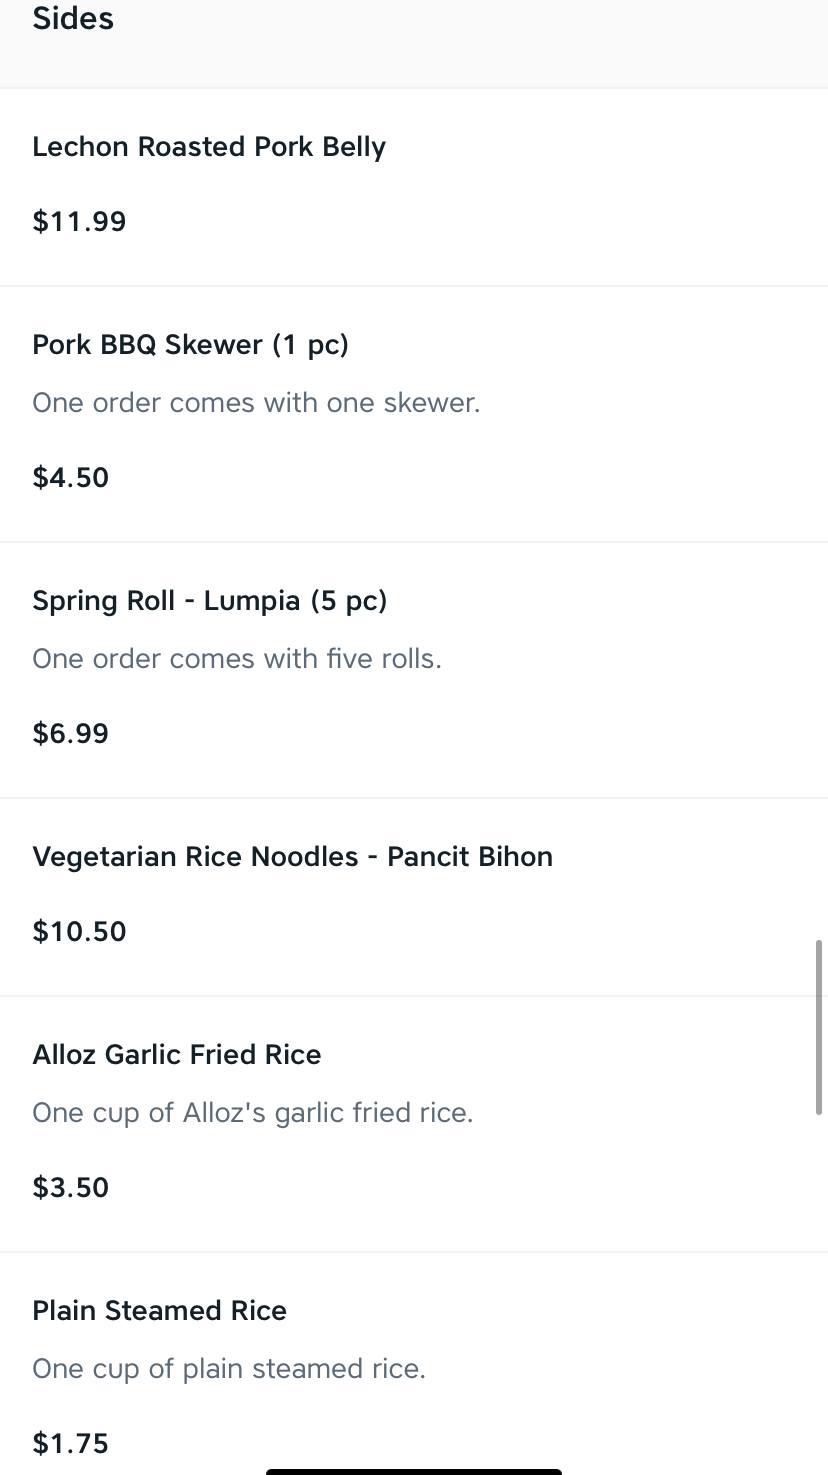Tap the Alloz's garlic fried rice description
The width and height of the screenshot is (828, 1475).
[x=252, y=1113]
